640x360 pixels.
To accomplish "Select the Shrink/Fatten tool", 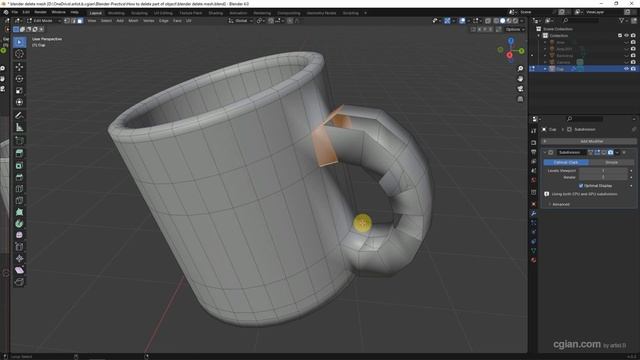I will (19, 258).
